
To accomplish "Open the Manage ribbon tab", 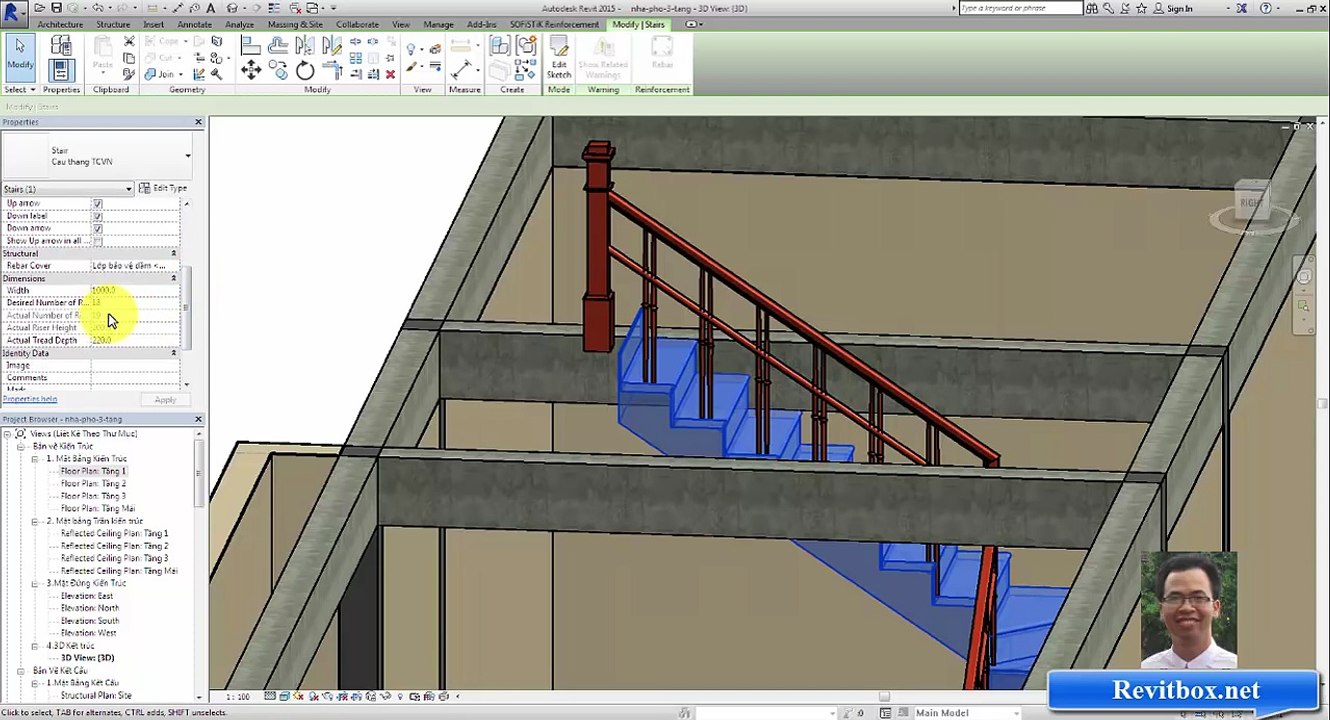I will coord(438,24).
